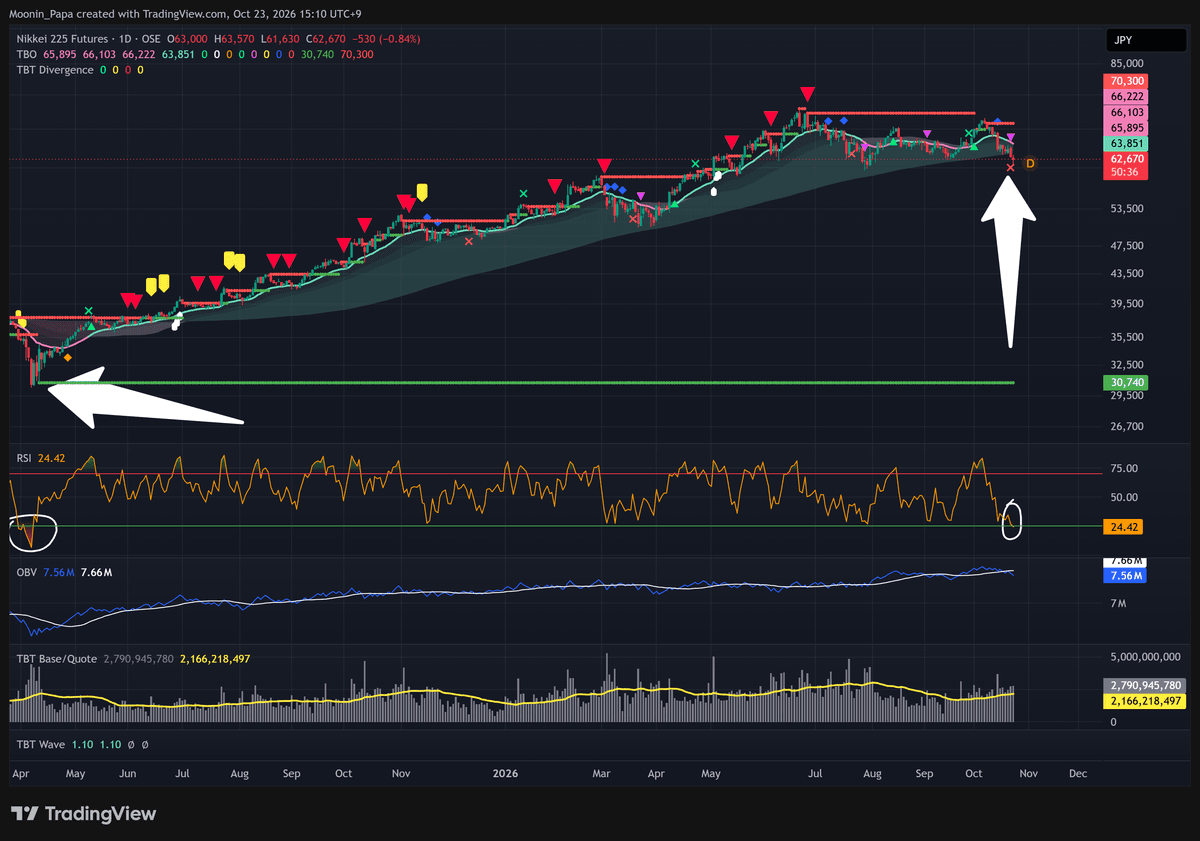Select the TBT Divergence indicator legend
Screen dimensions: 1200x841
pyautogui.click(x=55, y=70)
